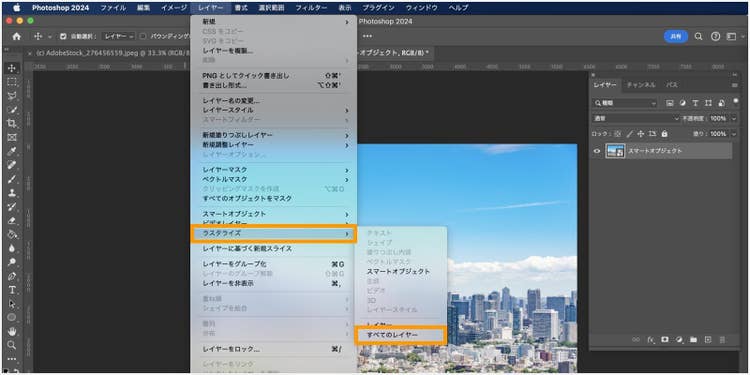Select the History Brush tool
The image size is (750, 375).
tap(12, 207)
